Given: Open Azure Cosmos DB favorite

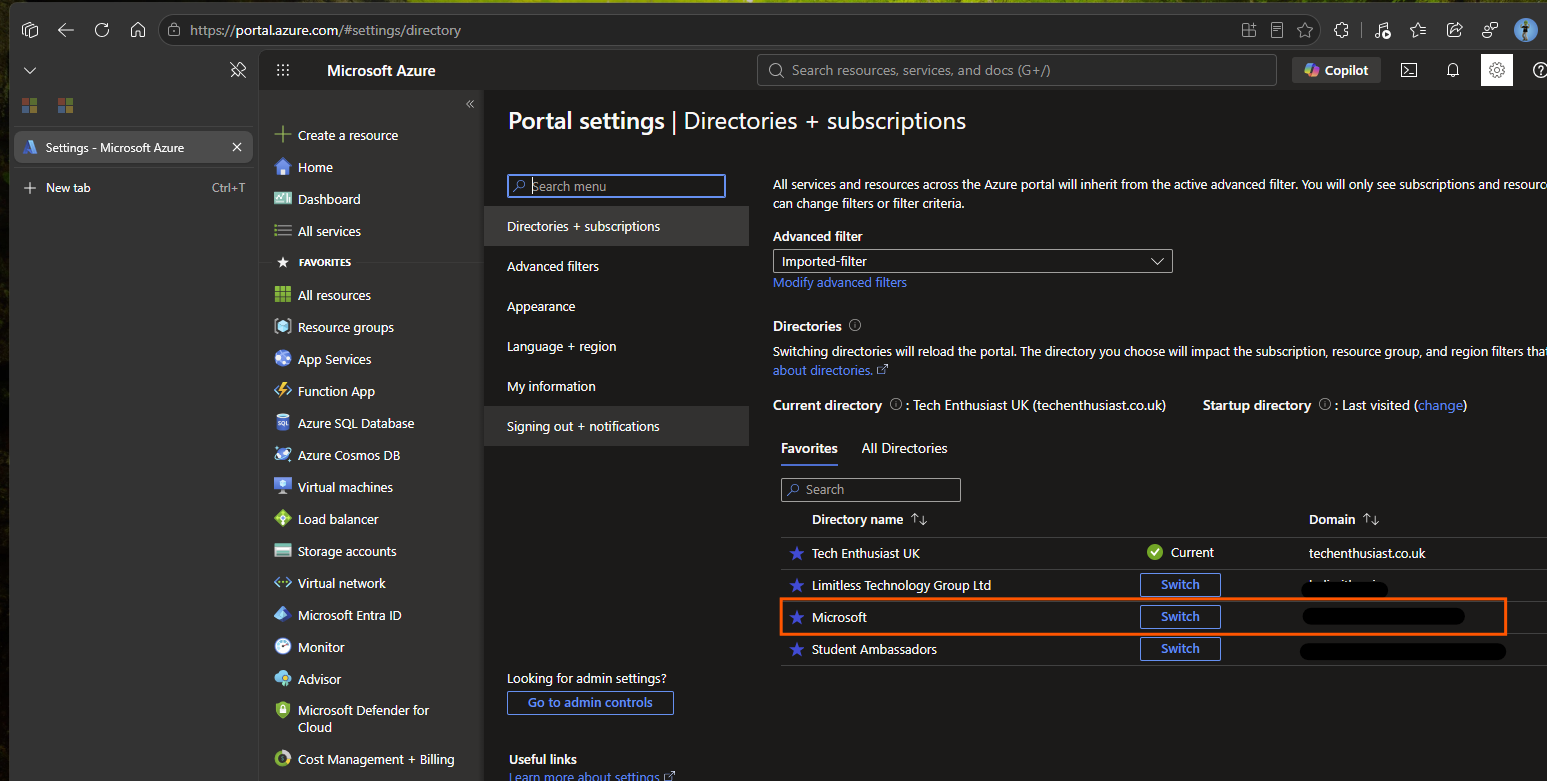Looking at the screenshot, I should tap(337, 455).
